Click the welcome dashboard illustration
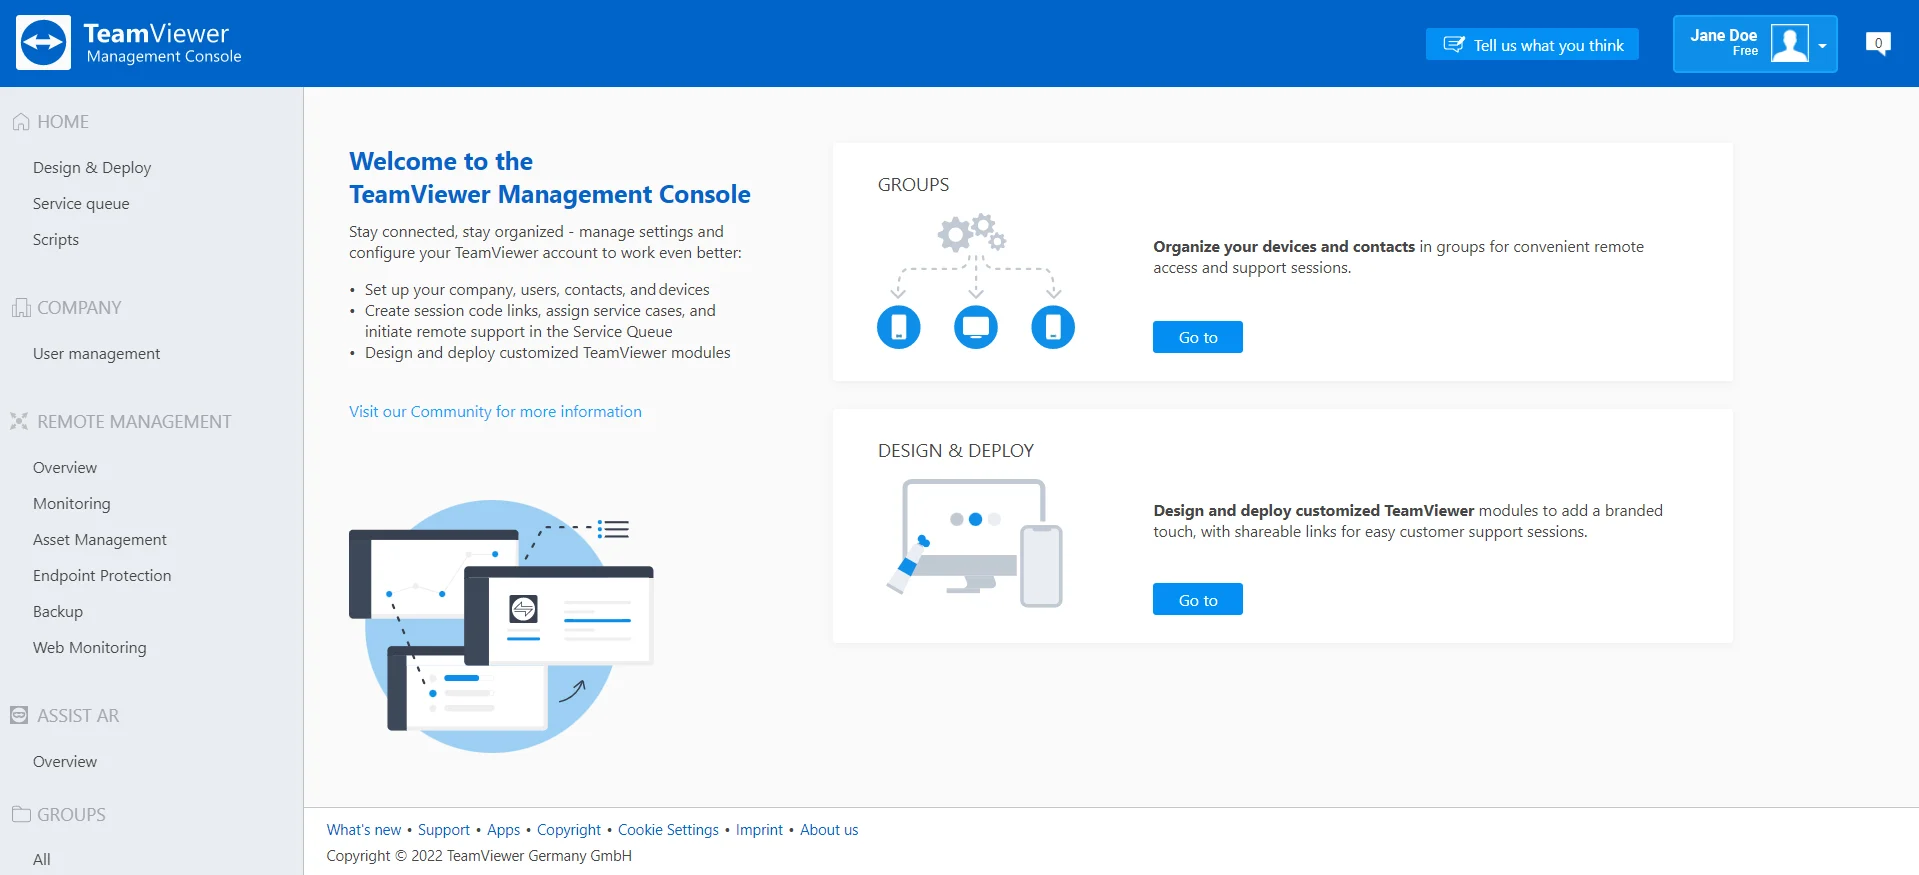The height and width of the screenshot is (875, 1919). [501, 626]
